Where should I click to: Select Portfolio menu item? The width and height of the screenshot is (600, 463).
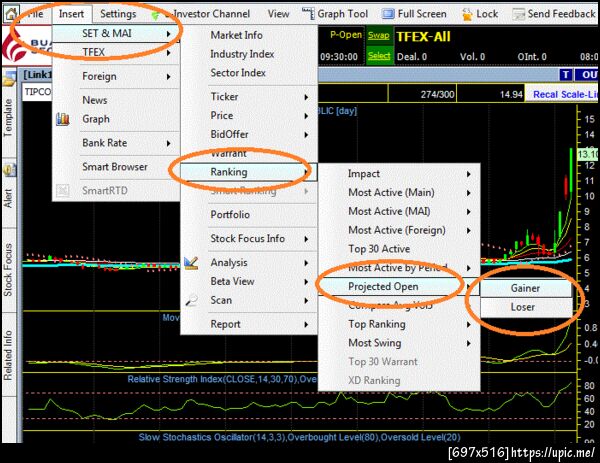249,215
